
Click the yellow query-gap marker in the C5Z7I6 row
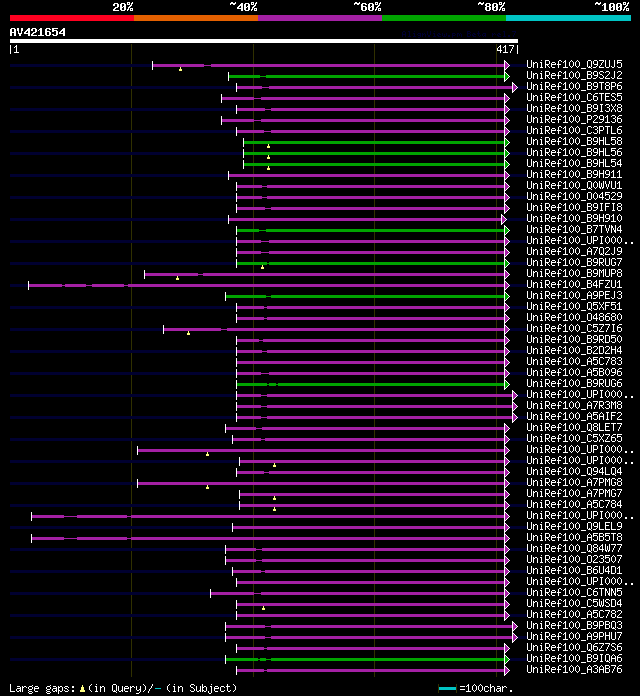pyautogui.click(x=189, y=333)
